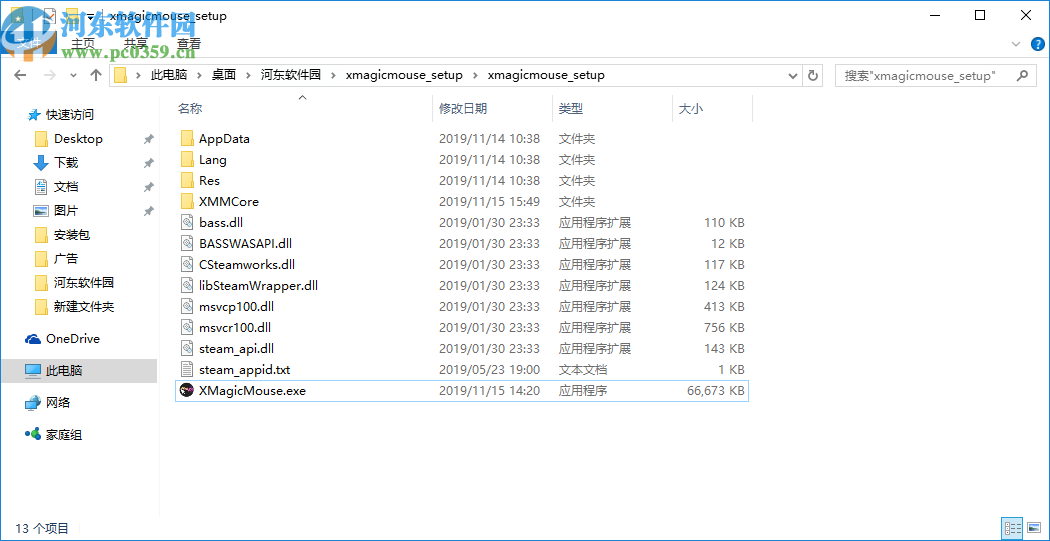Select the msvcp100.dll file icon
Screen dimensions: 1050x541
[187, 307]
